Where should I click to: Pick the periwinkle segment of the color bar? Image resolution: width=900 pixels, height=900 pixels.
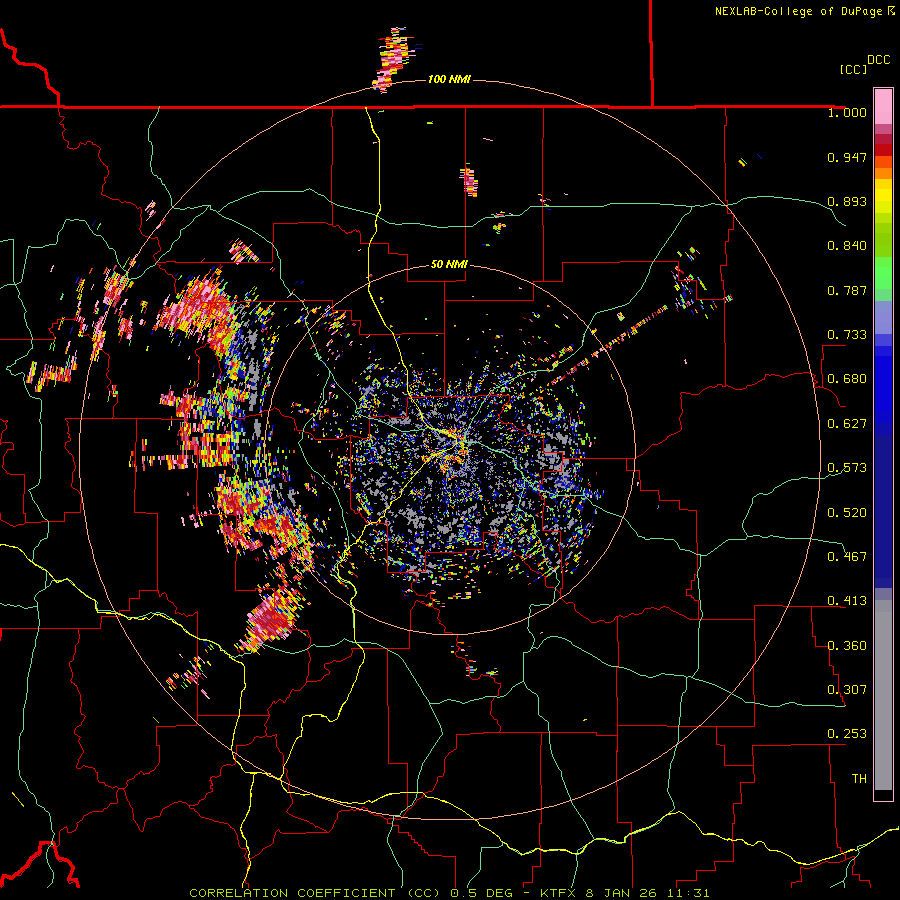[x=883, y=317]
